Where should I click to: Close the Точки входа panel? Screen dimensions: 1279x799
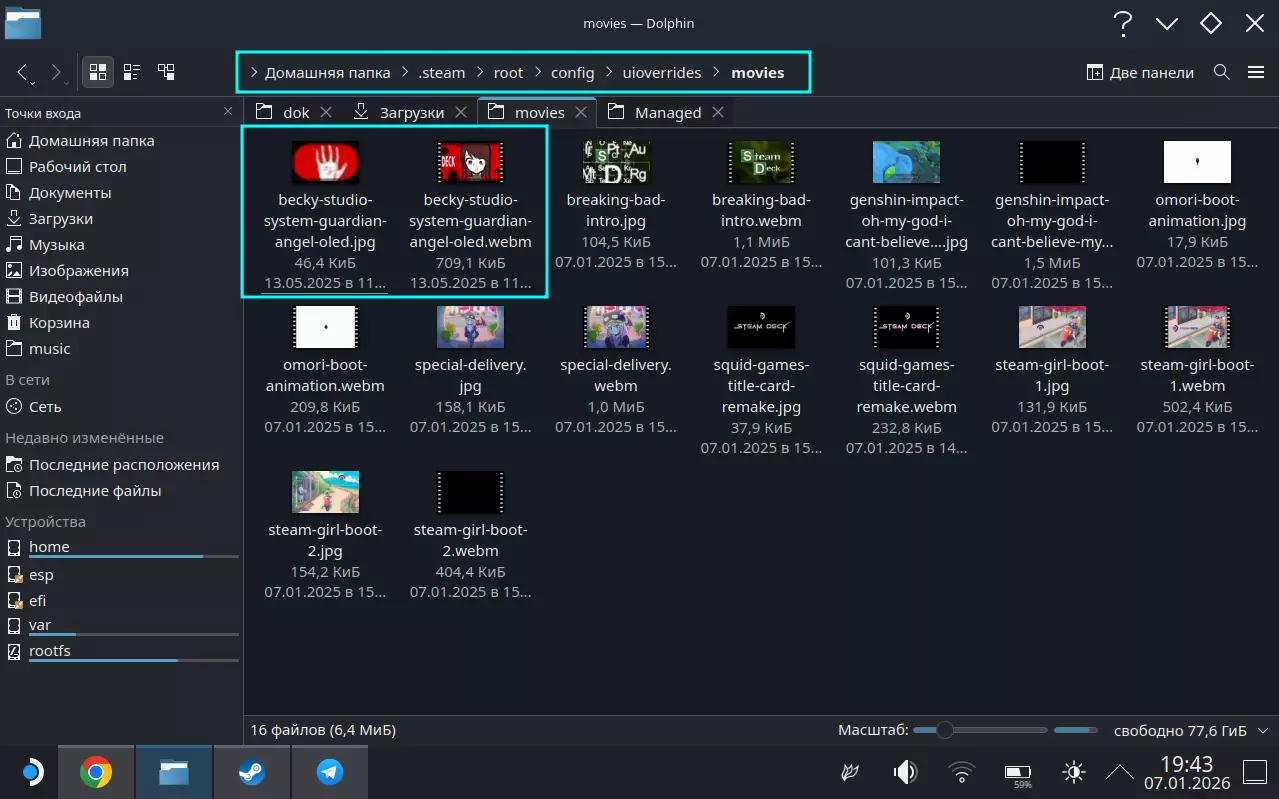[228, 113]
